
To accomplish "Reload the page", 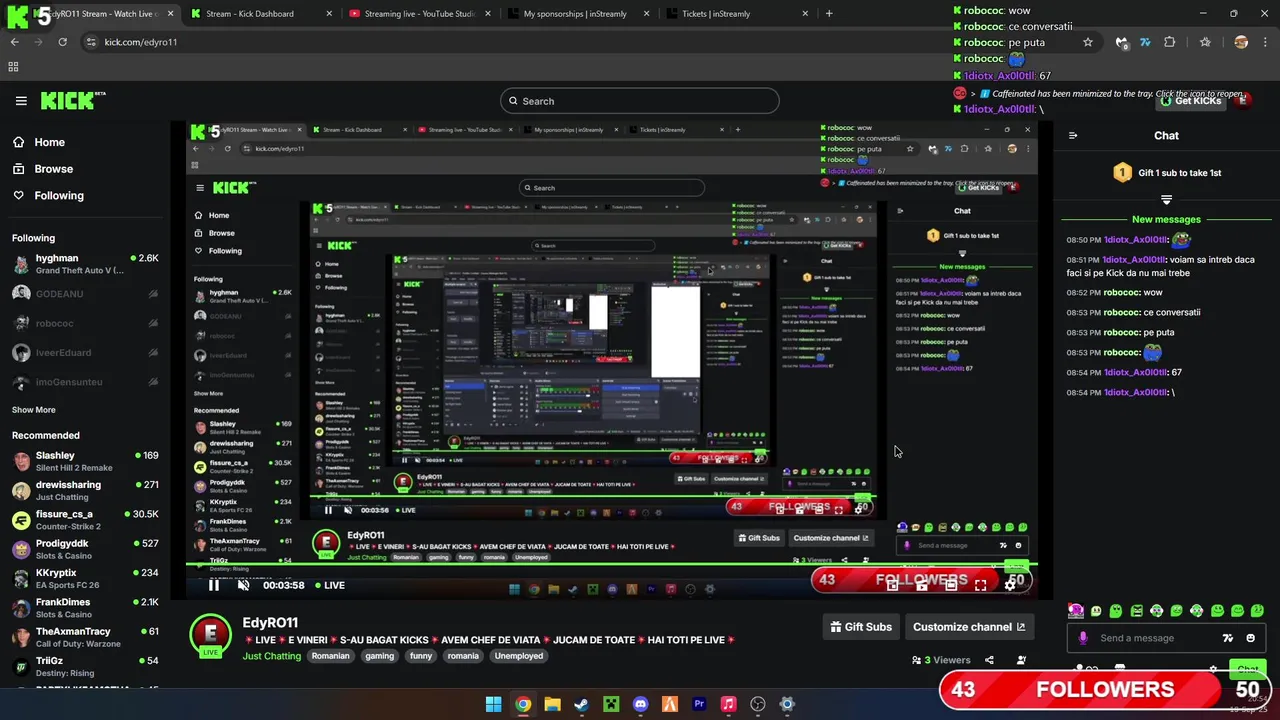I will [62, 42].
